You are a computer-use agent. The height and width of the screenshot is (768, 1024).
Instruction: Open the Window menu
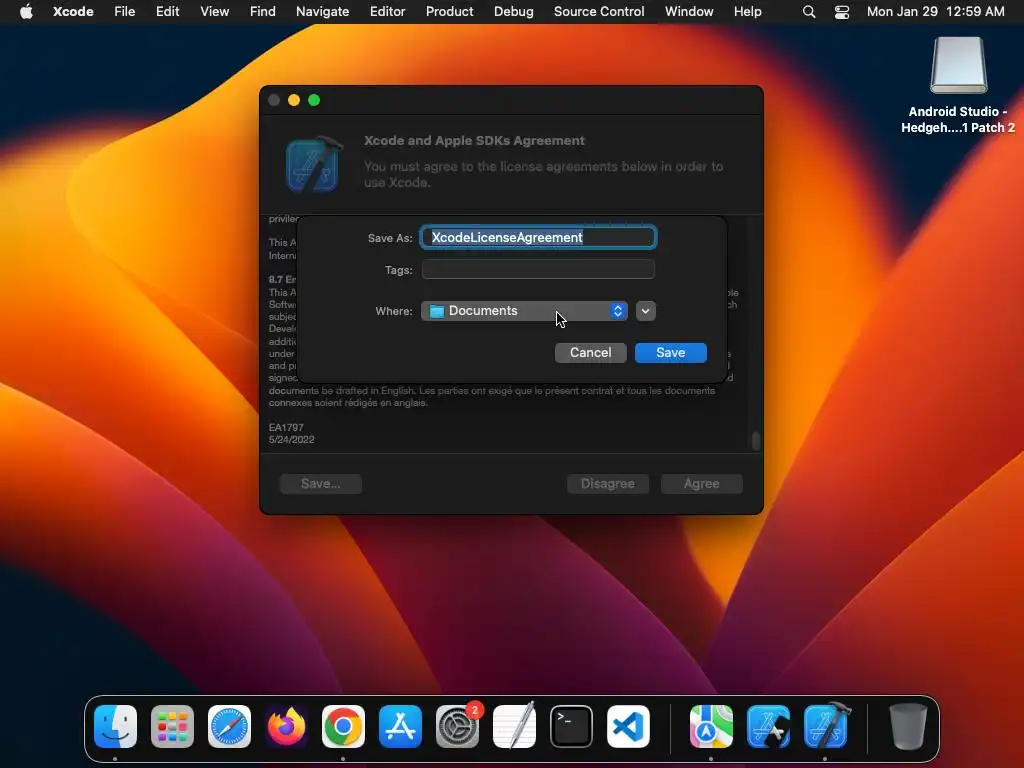[689, 12]
